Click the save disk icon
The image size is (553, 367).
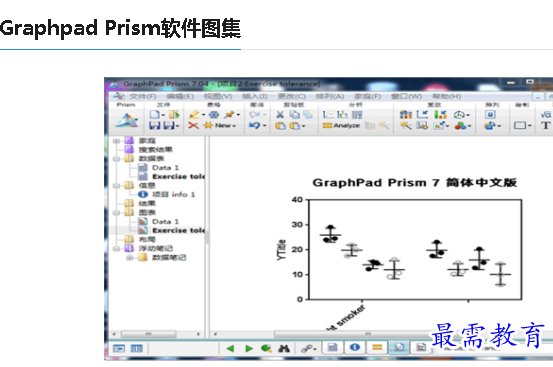tap(154, 126)
